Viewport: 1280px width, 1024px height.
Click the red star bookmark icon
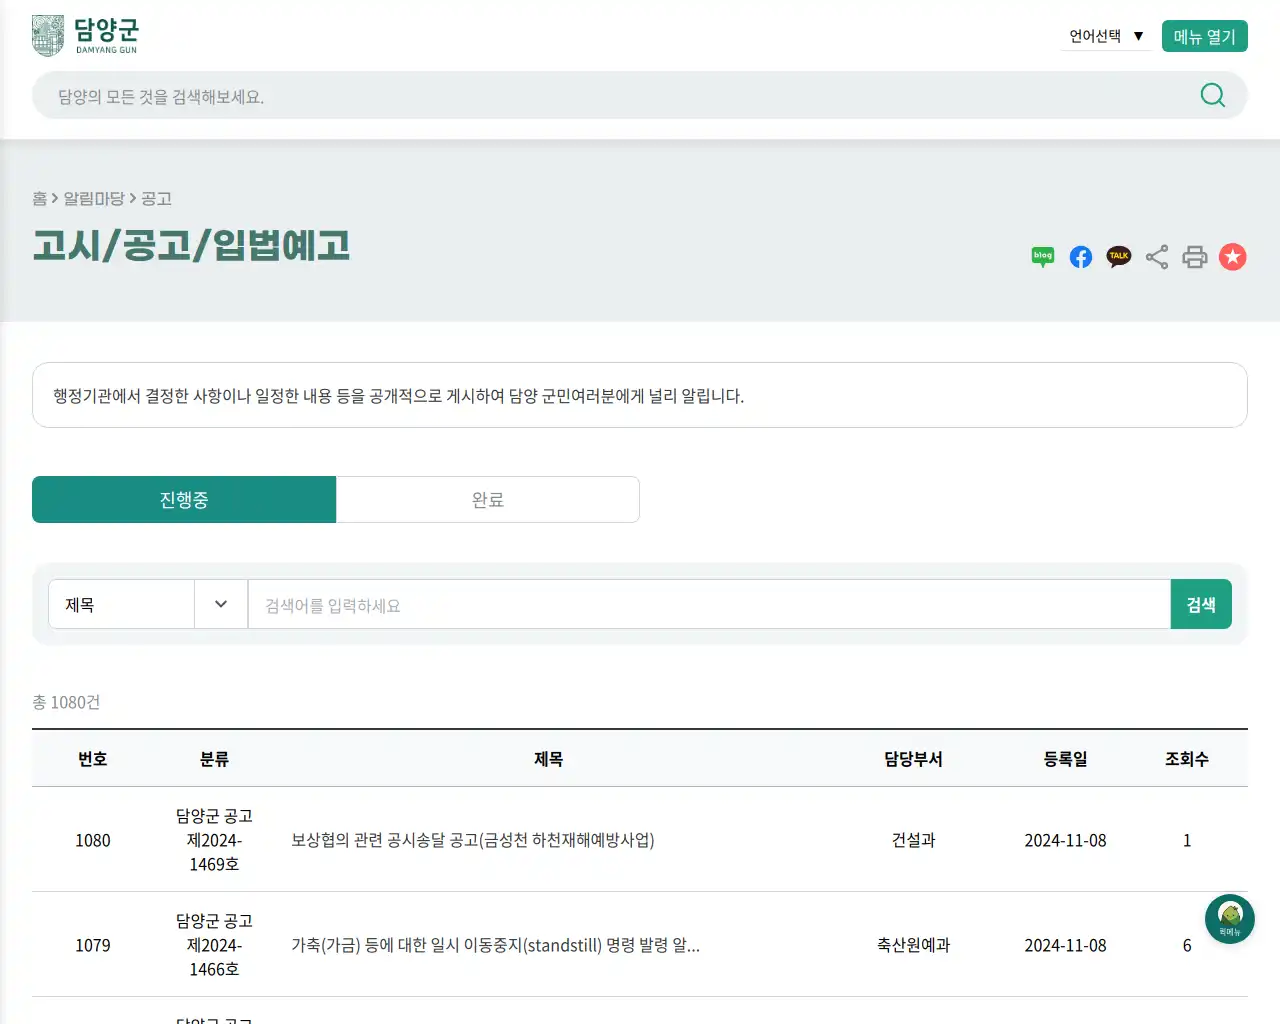coord(1232,256)
